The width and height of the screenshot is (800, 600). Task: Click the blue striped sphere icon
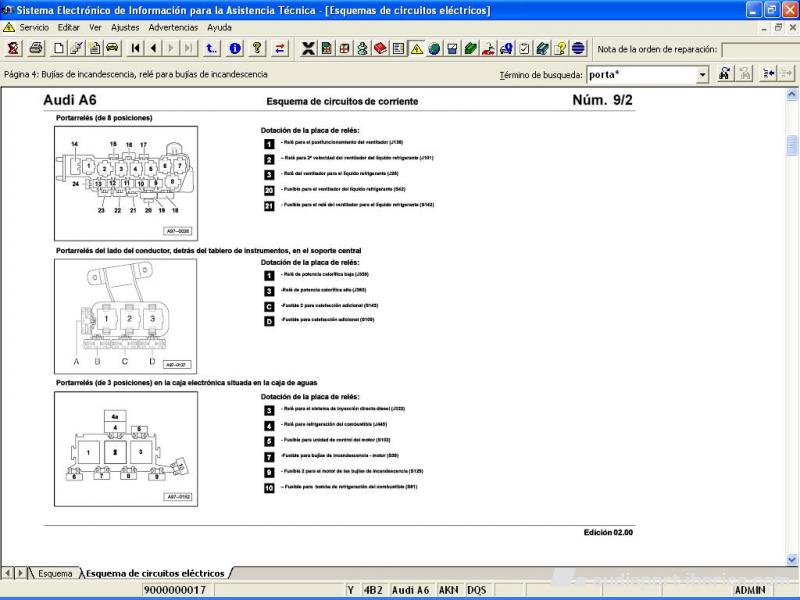(x=578, y=48)
